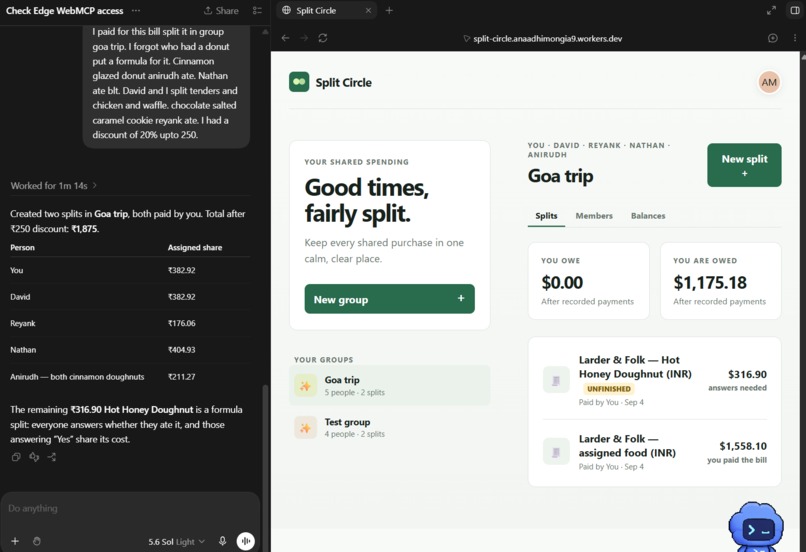Click the Check Edge WebMCP access title
This screenshot has height=552, width=806.
coord(64,10)
